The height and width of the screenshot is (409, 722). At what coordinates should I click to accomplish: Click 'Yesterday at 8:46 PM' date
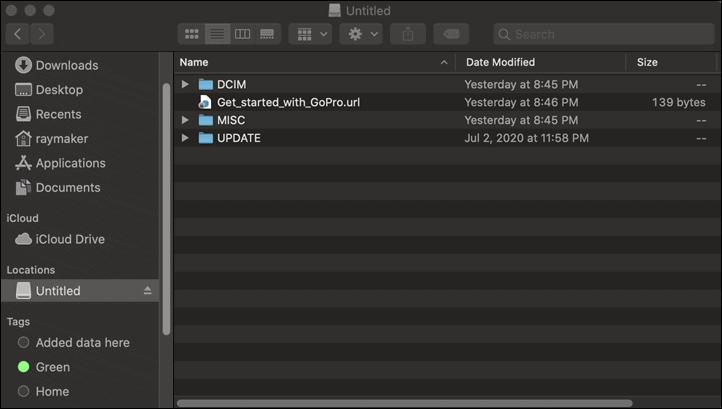click(x=521, y=102)
